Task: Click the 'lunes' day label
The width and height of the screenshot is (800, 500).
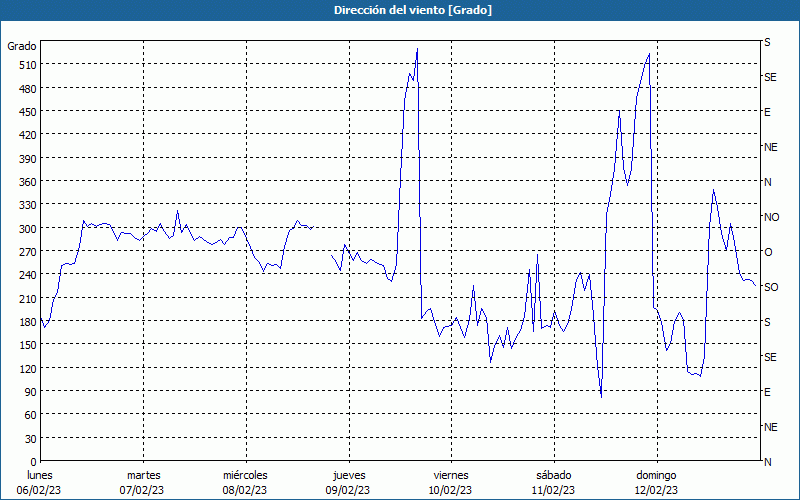Action: point(40,475)
